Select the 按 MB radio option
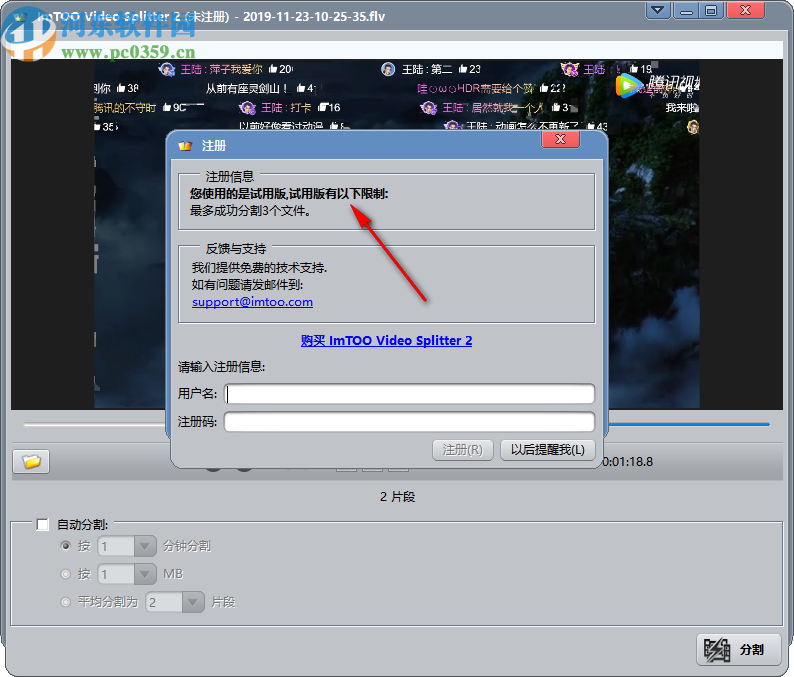The height and width of the screenshot is (677, 794). (x=65, y=574)
